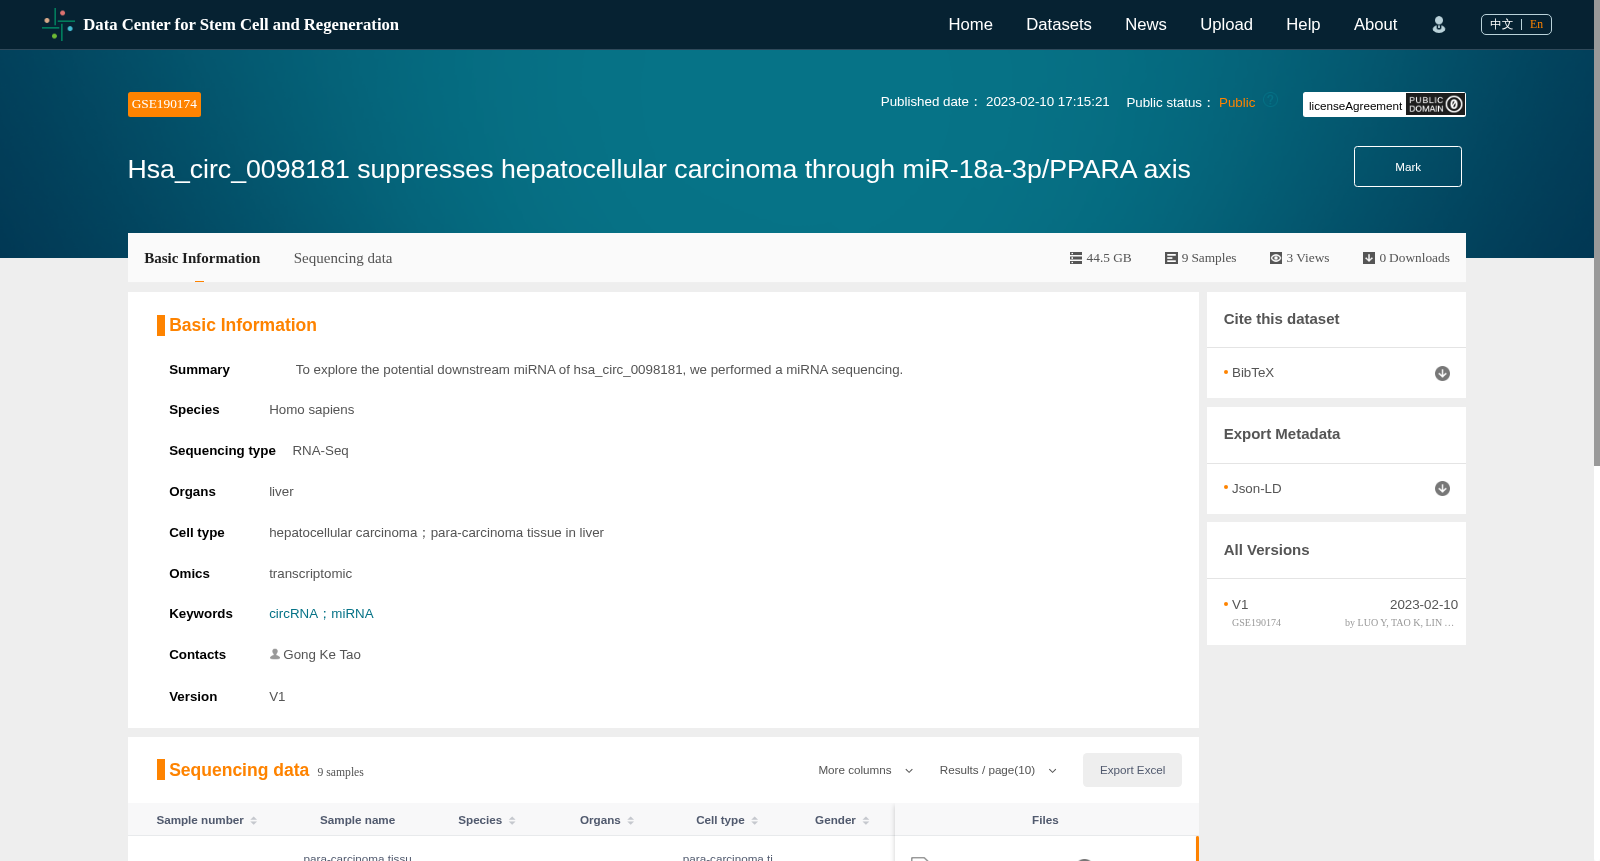Viewport: 1600px width, 861px height.
Task: Open the user account profile icon
Action: click(1439, 25)
